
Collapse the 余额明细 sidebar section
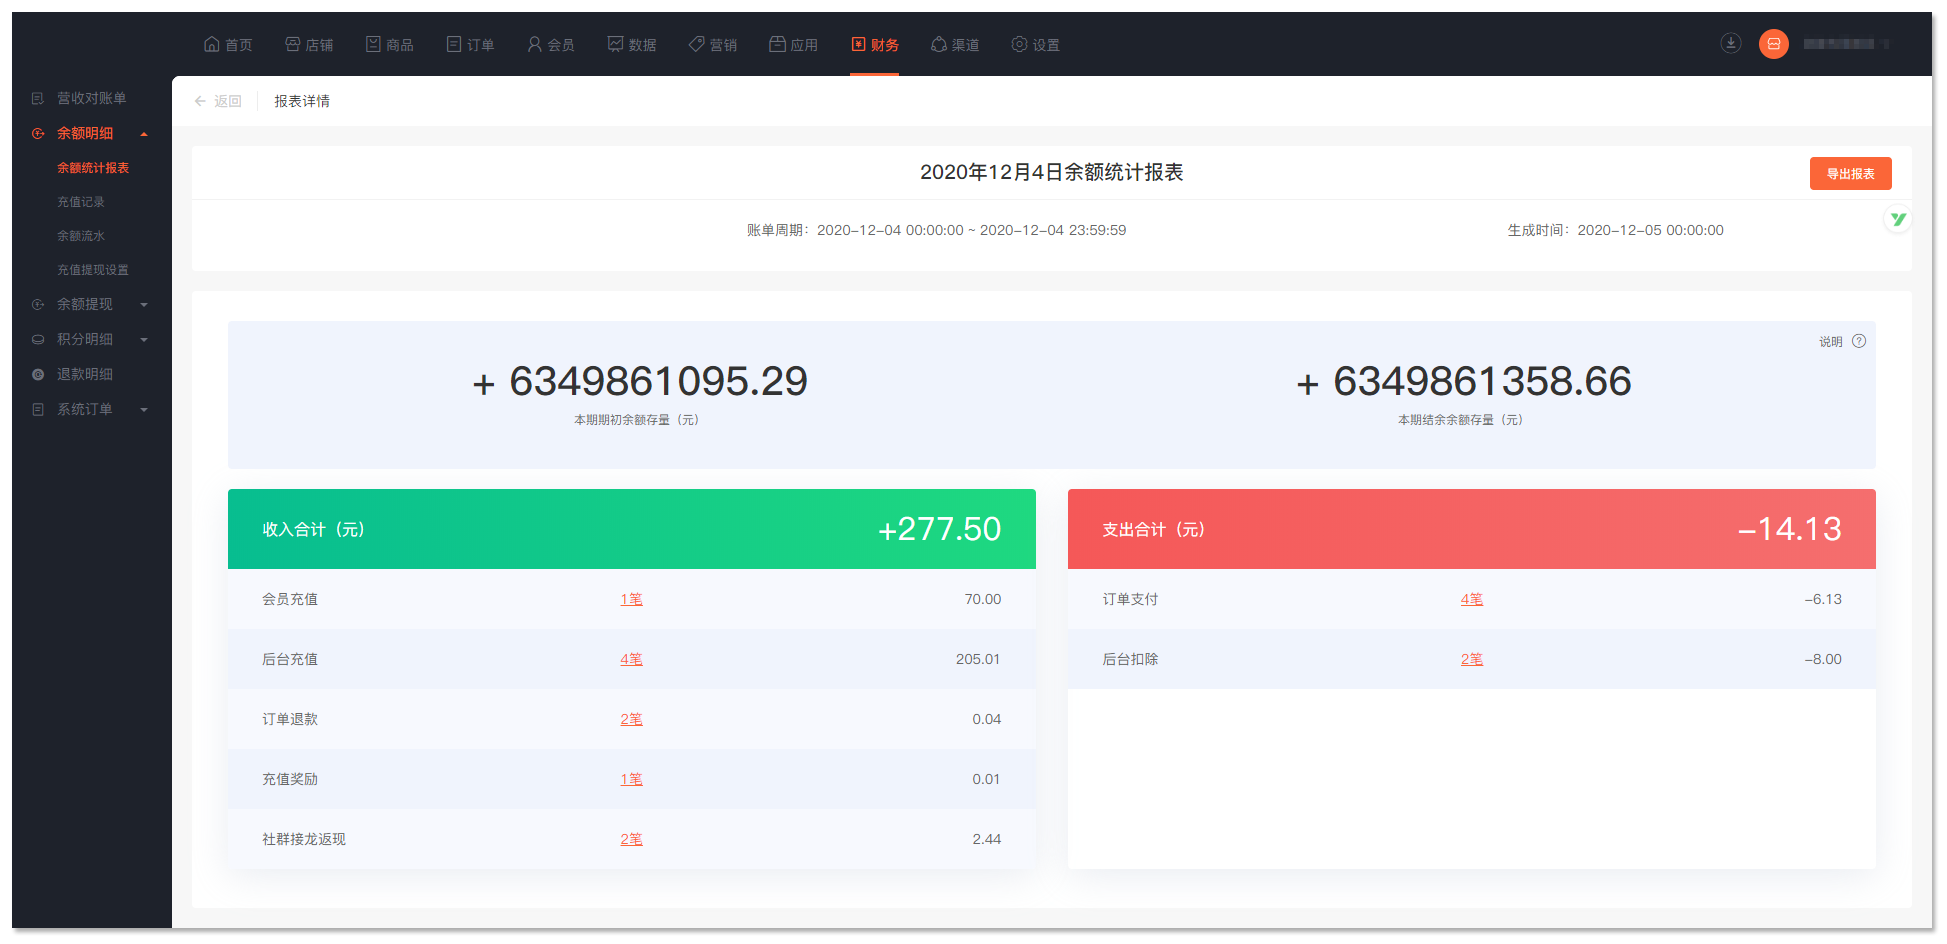click(144, 134)
